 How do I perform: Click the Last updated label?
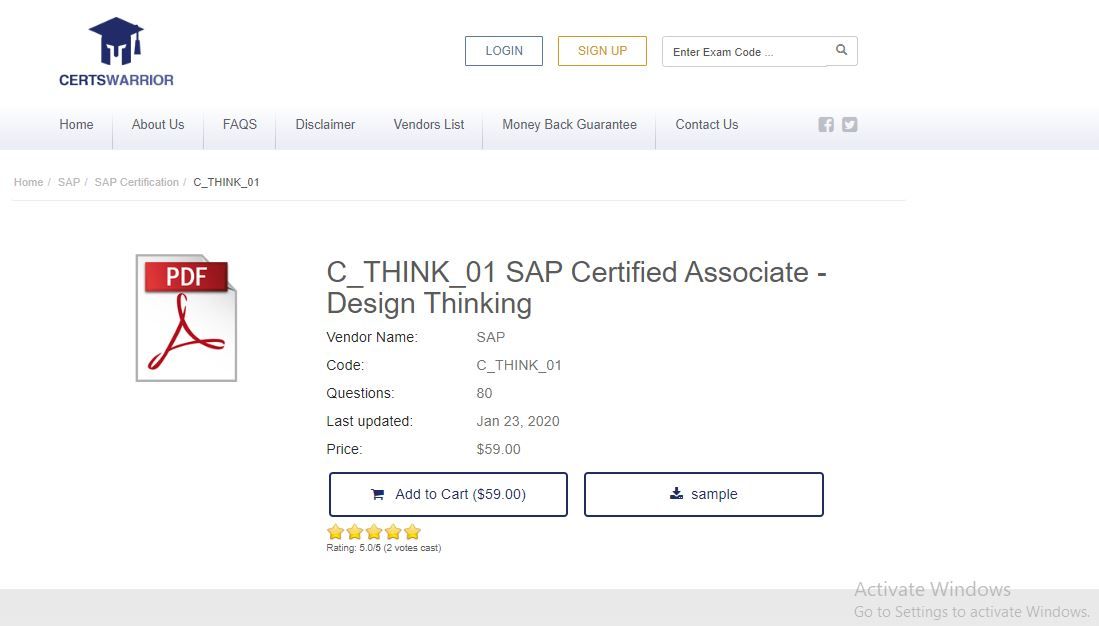click(x=369, y=421)
